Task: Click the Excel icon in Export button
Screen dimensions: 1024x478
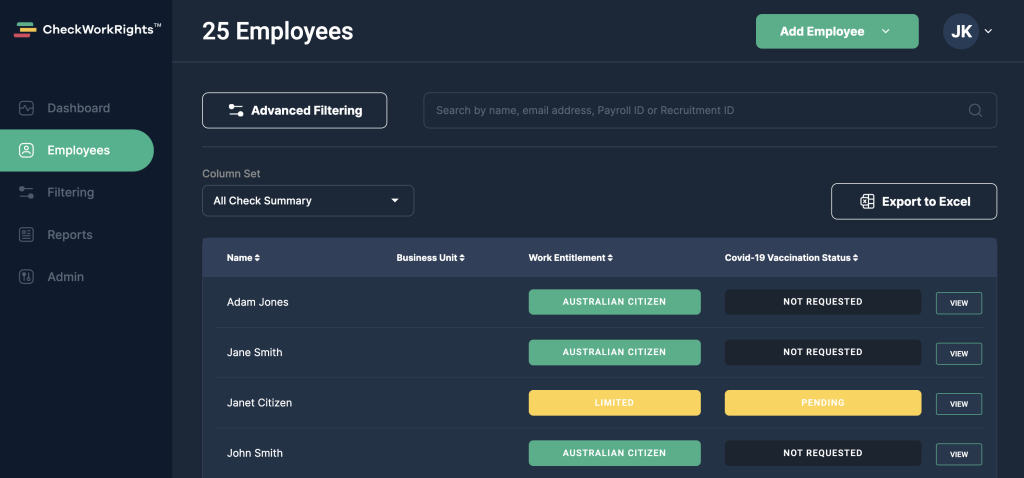Action: 867,201
